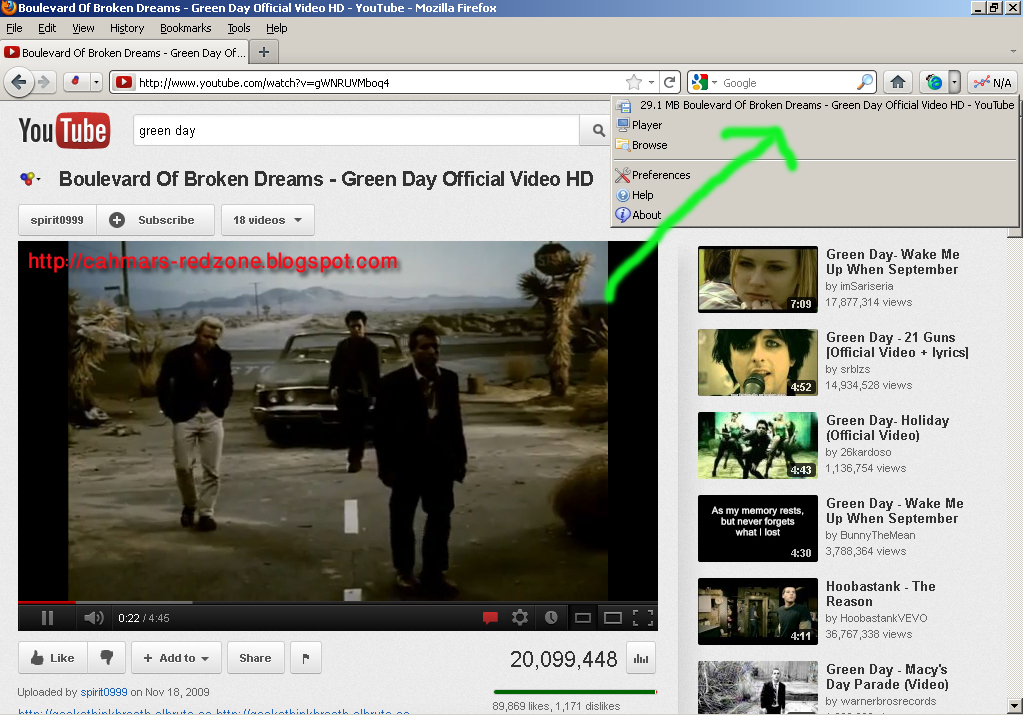Open the URL bar history dropdown arrow
1023x716 pixels.
click(651, 82)
